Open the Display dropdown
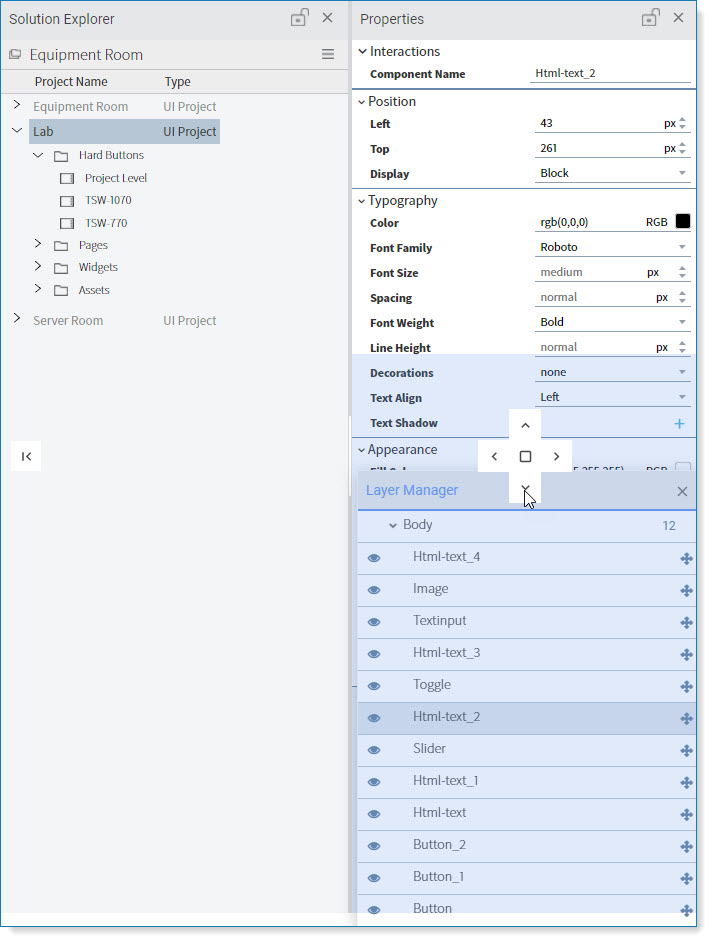 pos(612,173)
